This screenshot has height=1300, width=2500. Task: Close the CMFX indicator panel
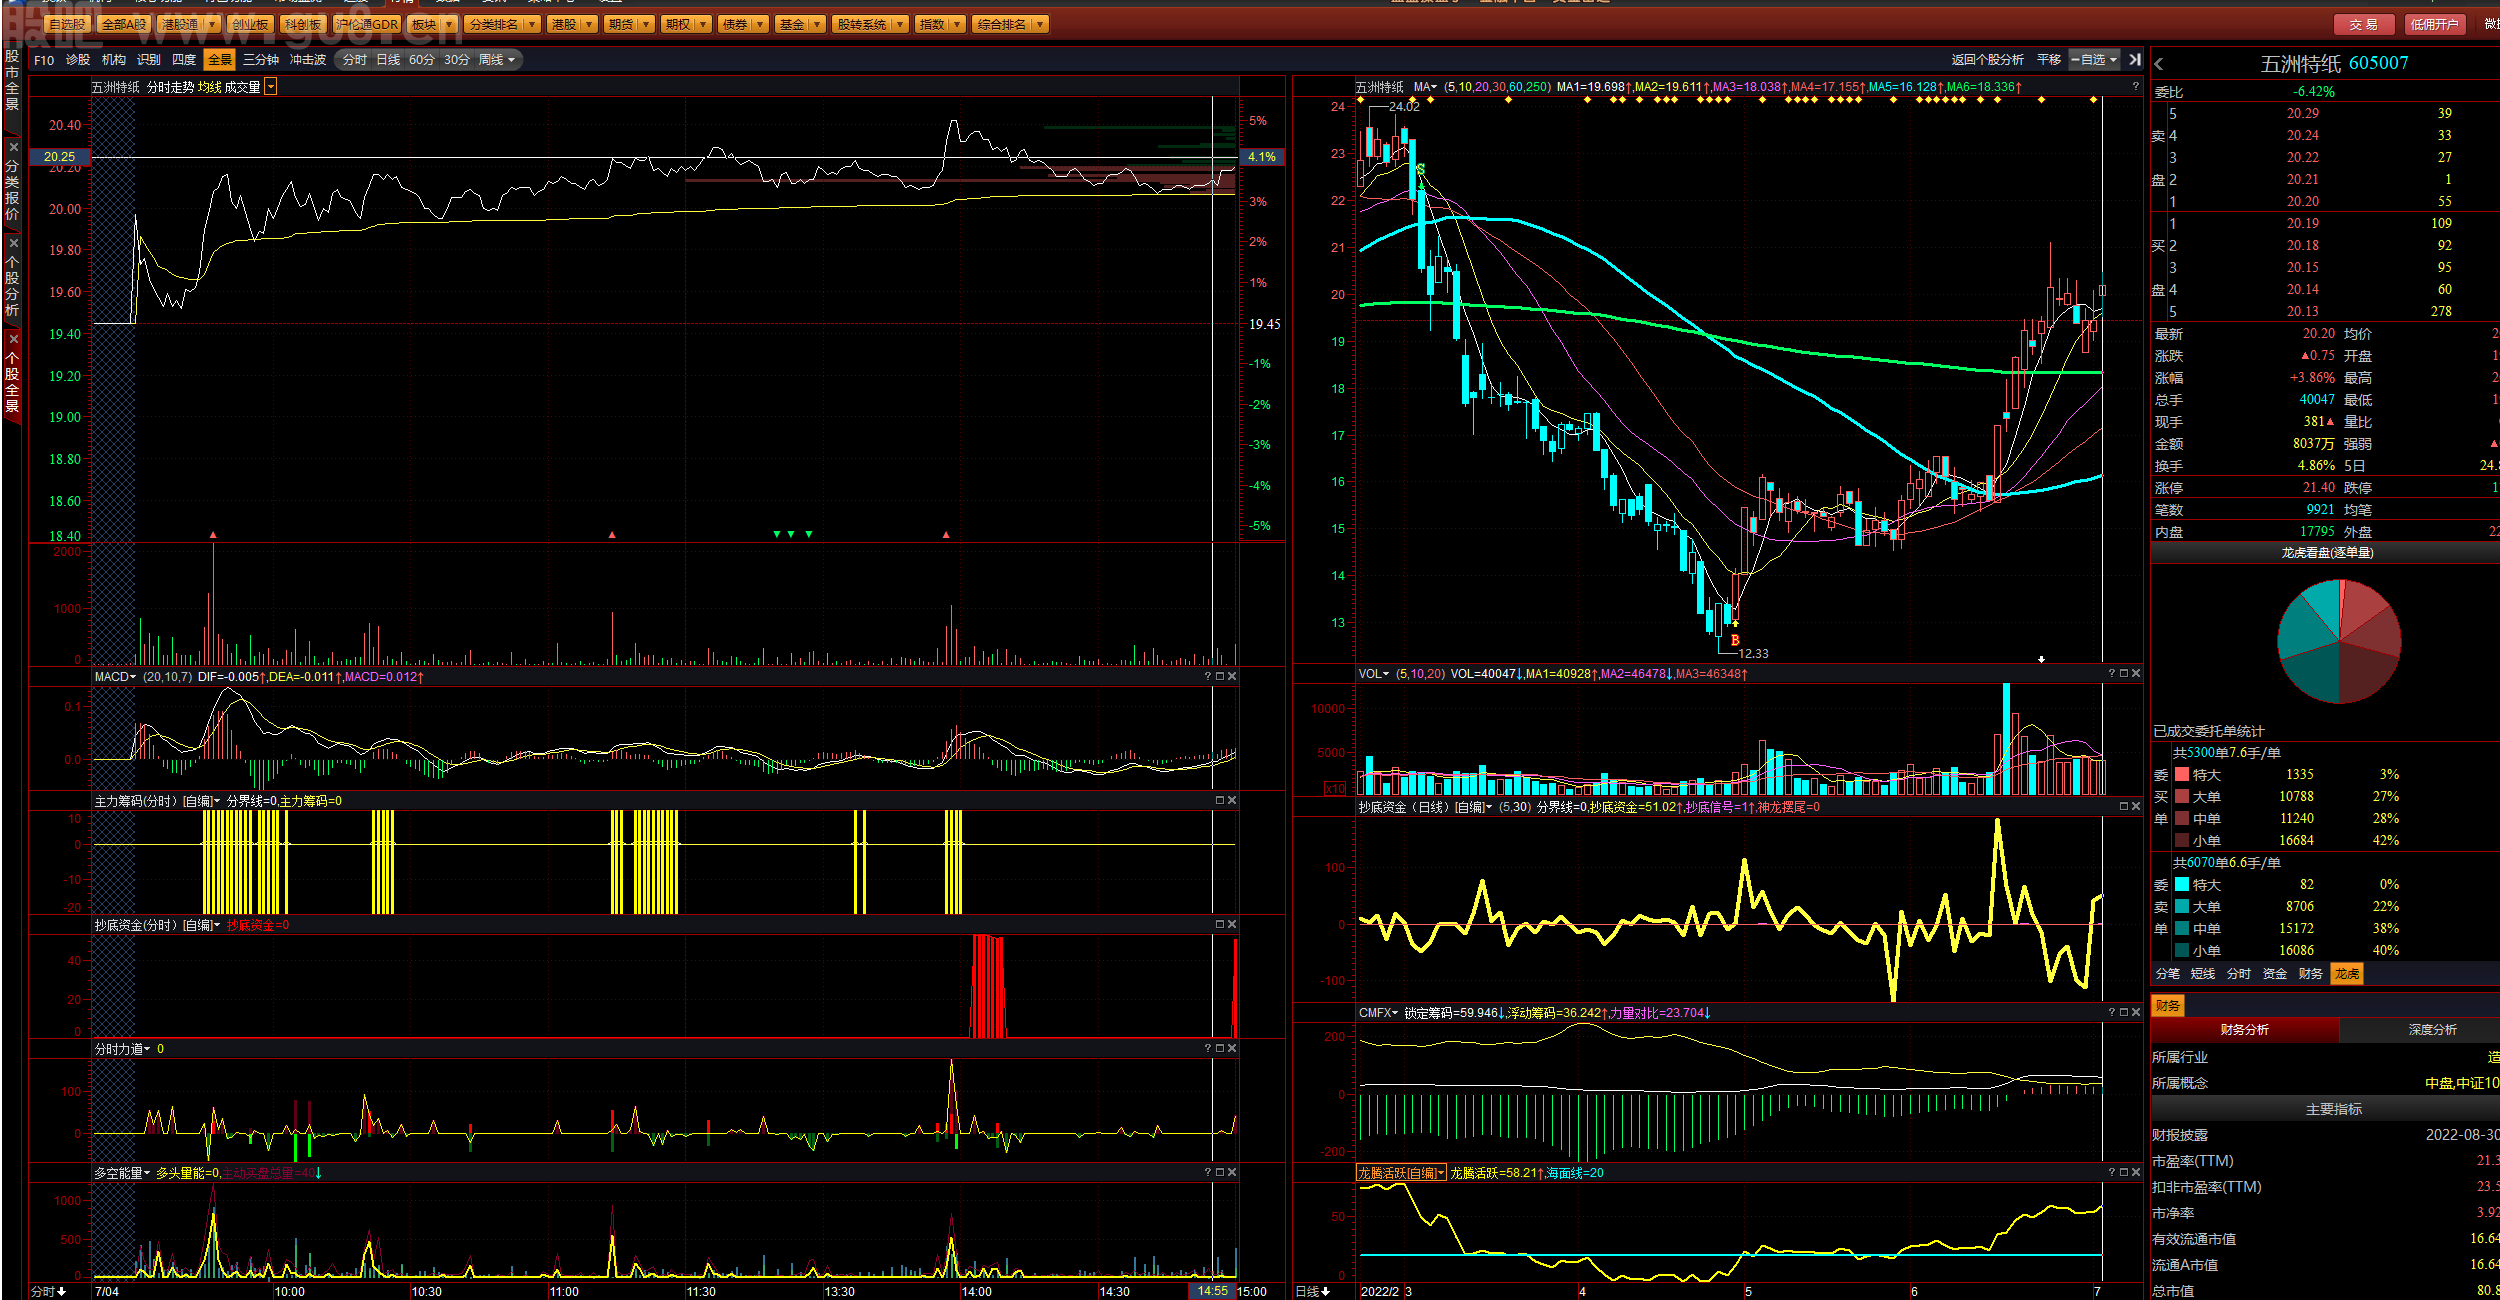point(2136,1012)
